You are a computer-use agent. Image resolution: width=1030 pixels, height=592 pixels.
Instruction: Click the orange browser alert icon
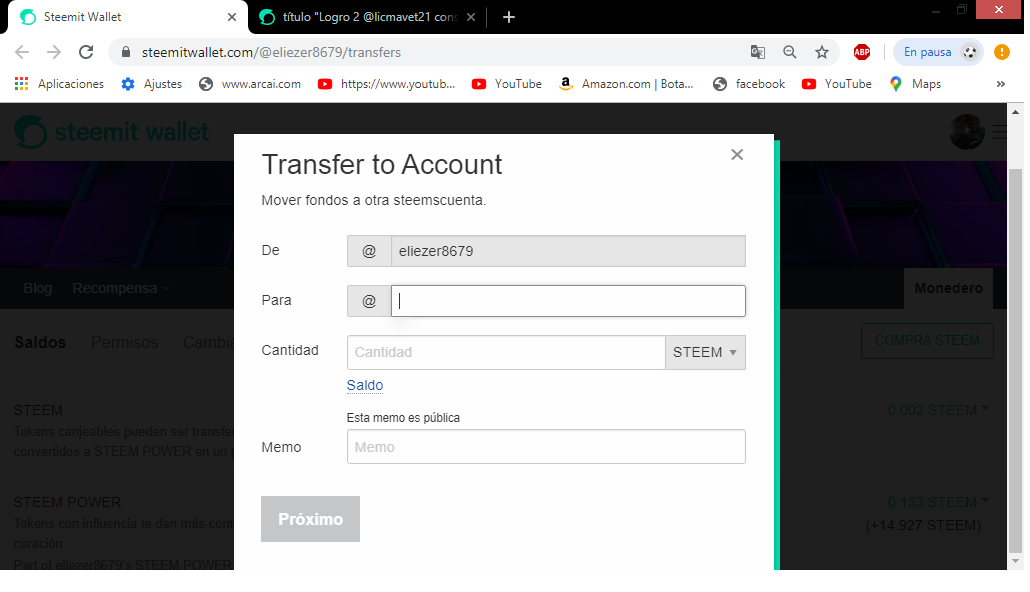pos(1002,52)
